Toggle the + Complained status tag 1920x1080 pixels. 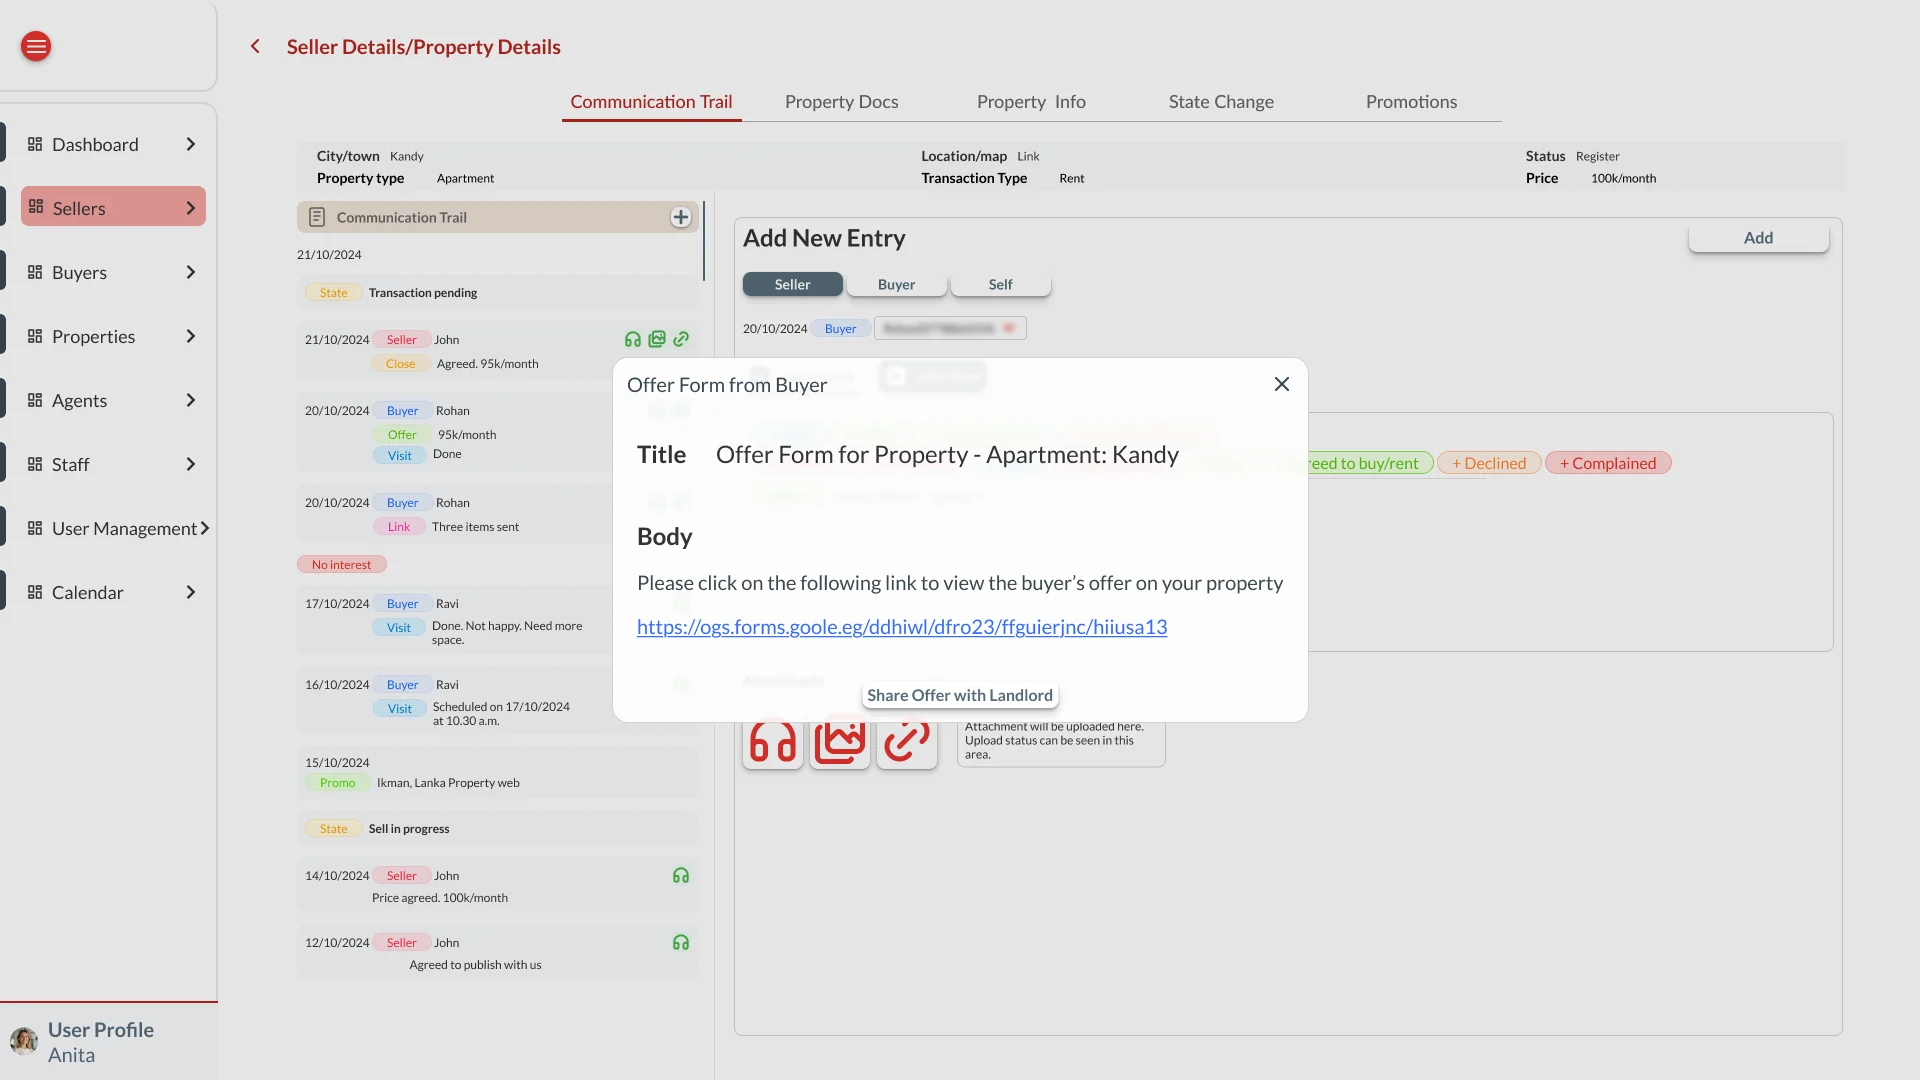[1608, 463]
